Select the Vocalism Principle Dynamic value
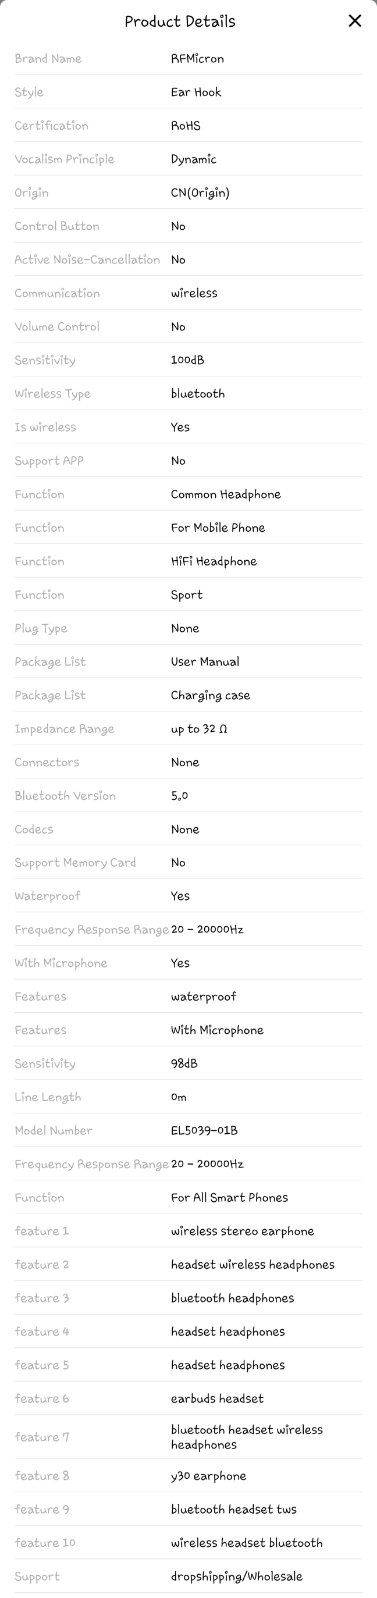The image size is (377, 1598). point(194,159)
